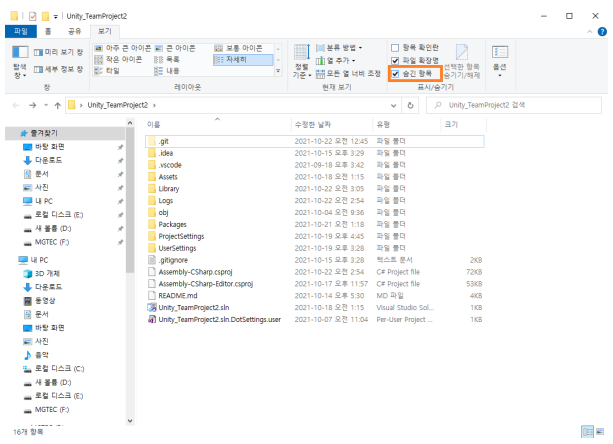Select 내용 content layout
Image resolution: width=613 pixels, height=444 pixels.
pyautogui.click(x=167, y=71)
